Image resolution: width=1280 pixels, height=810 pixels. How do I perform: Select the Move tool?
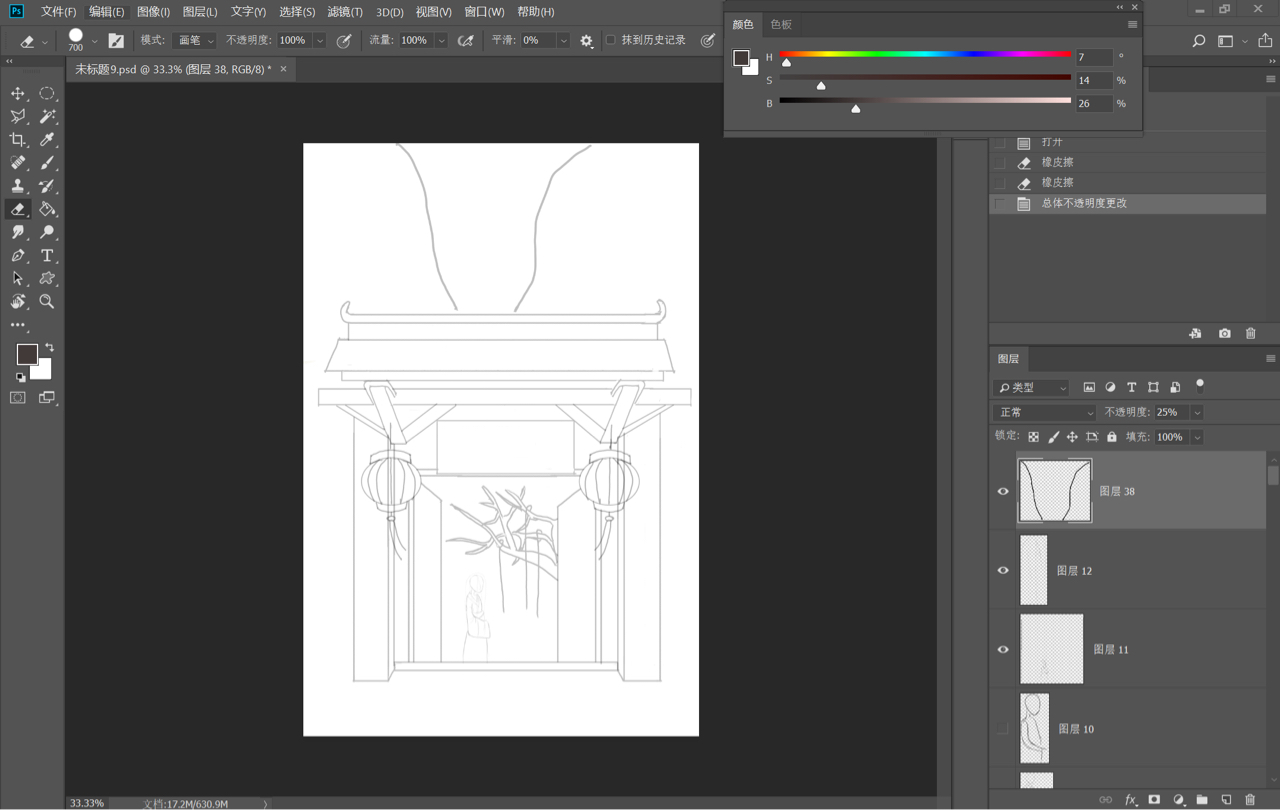[x=18, y=93]
